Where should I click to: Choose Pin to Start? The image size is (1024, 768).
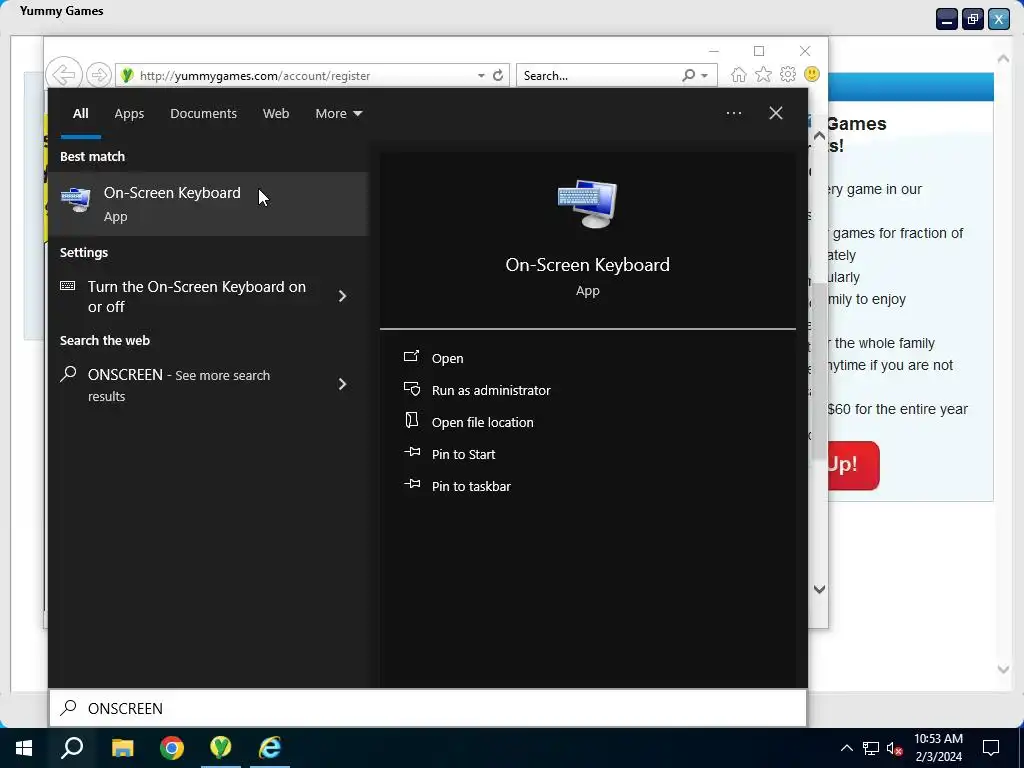pyautogui.click(x=463, y=455)
